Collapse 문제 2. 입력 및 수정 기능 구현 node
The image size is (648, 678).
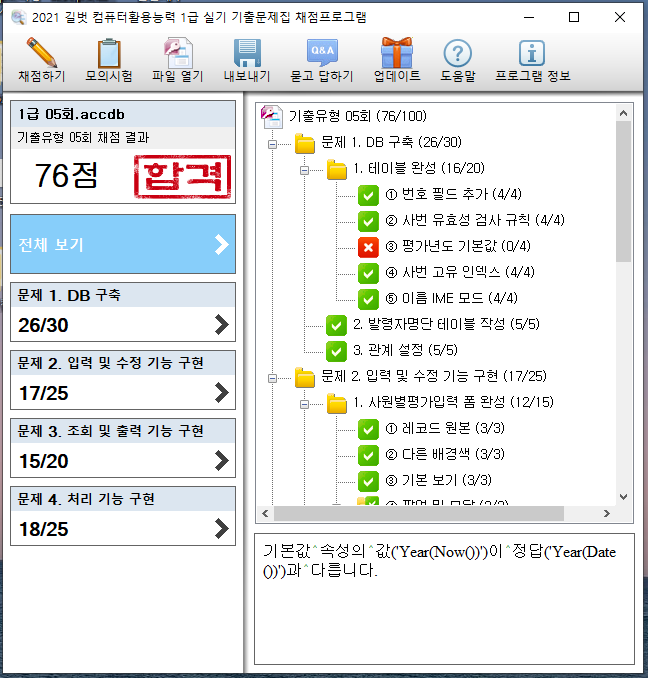272,377
